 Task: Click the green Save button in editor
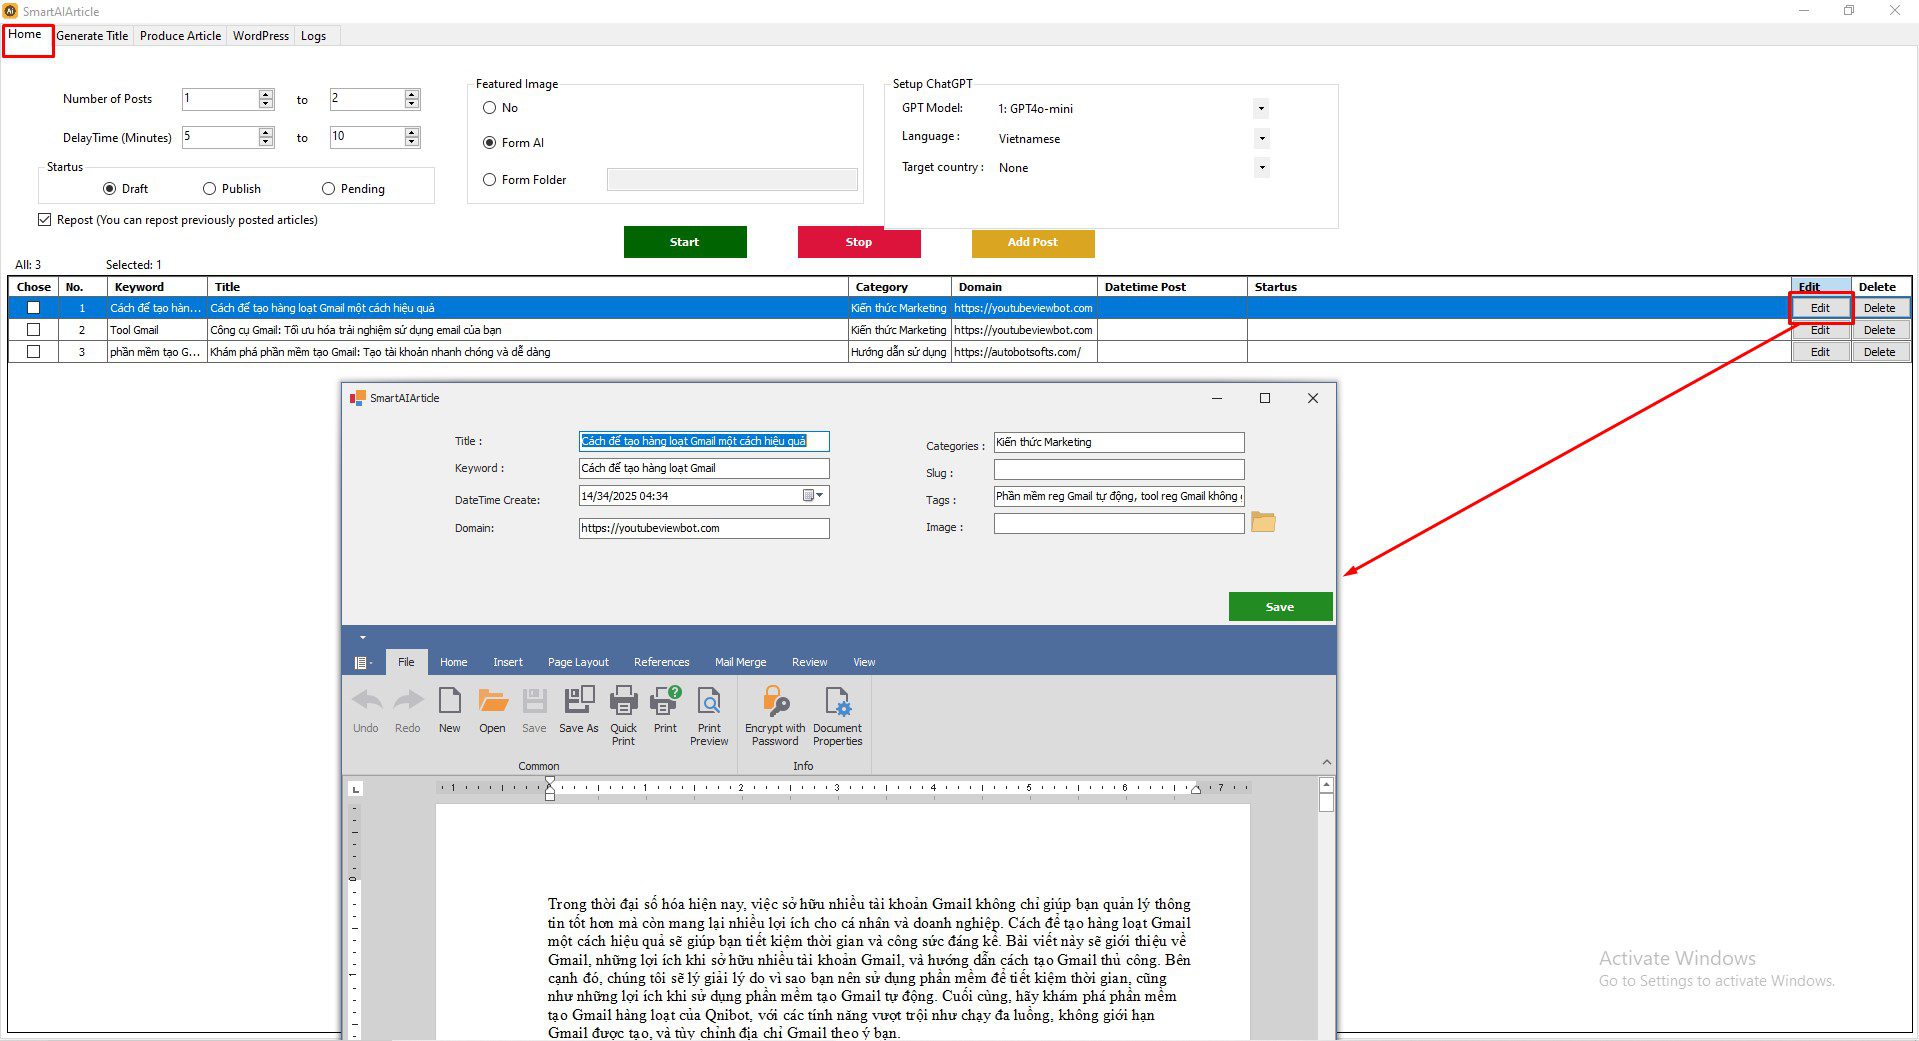(1280, 607)
